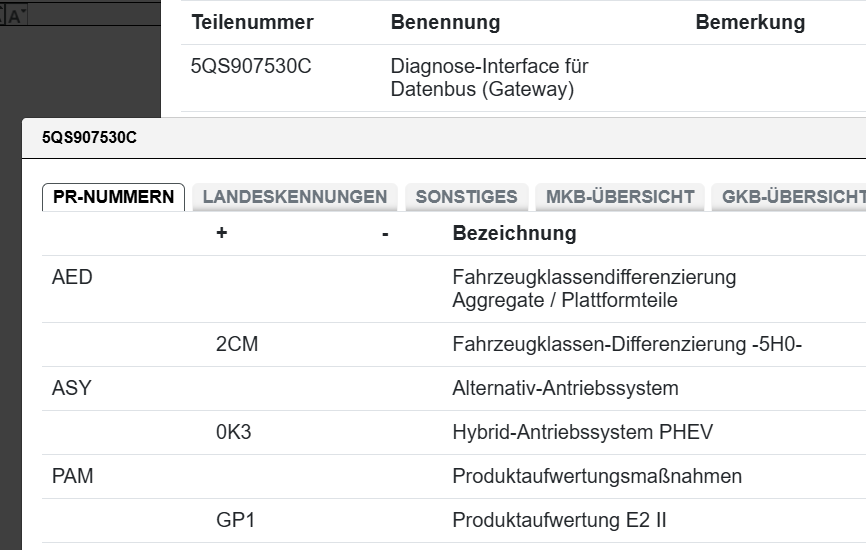The width and height of the screenshot is (866, 550).
Task: Open the LANDESKENNUNGEN tab
Action: [294, 197]
